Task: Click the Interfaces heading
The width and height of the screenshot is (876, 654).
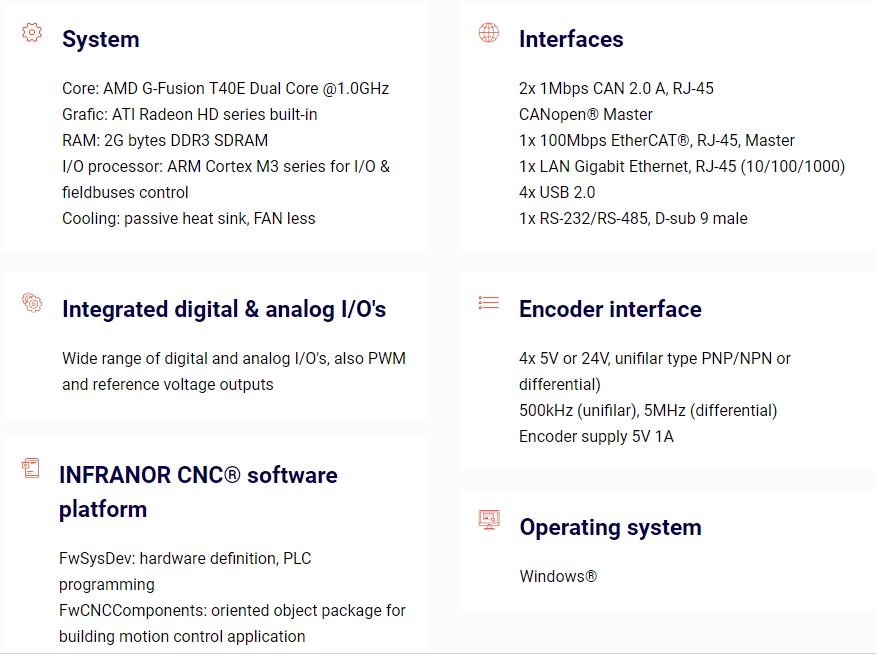Action: click(x=571, y=39)
